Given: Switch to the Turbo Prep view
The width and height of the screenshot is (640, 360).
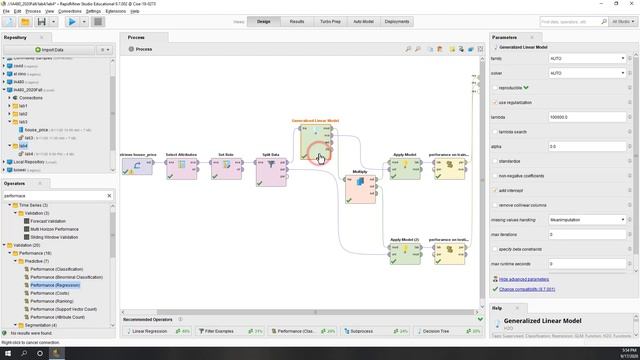Looking at the screenshot, I should click(330, 22).
